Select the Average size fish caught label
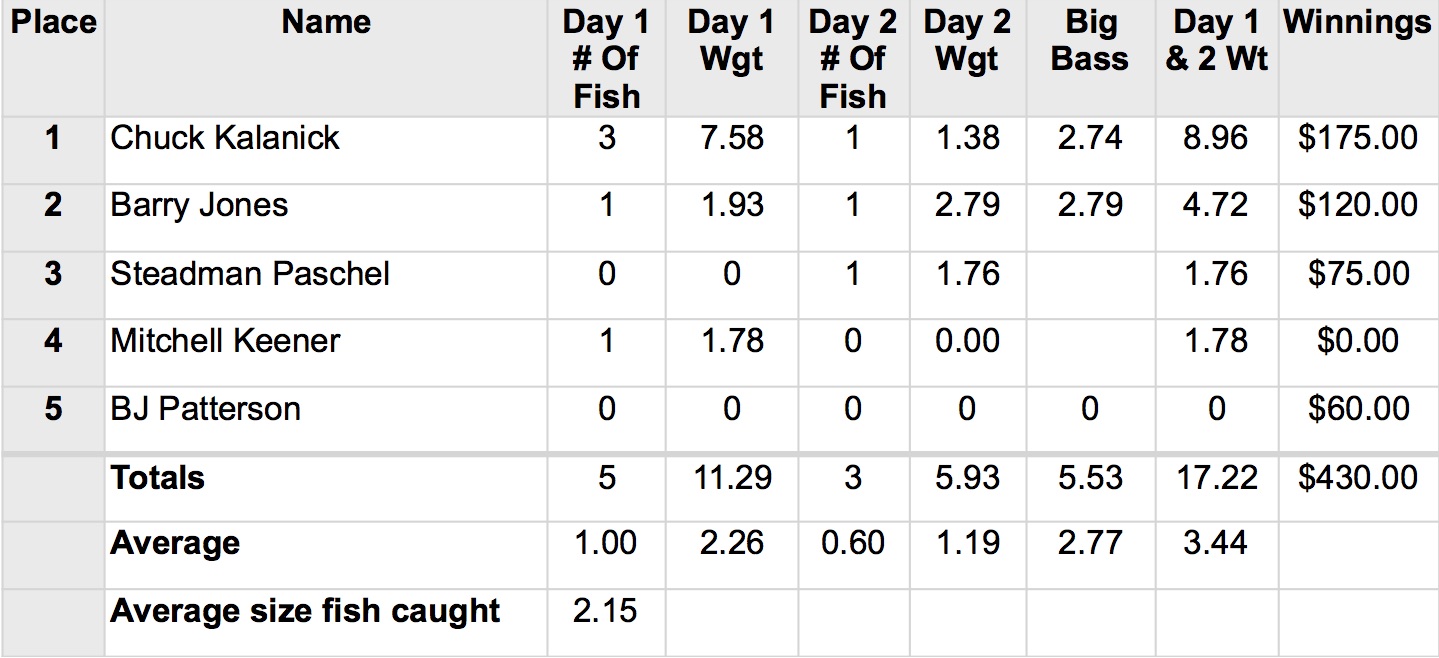Screen dimensions: 1439x658 [305, 611]
